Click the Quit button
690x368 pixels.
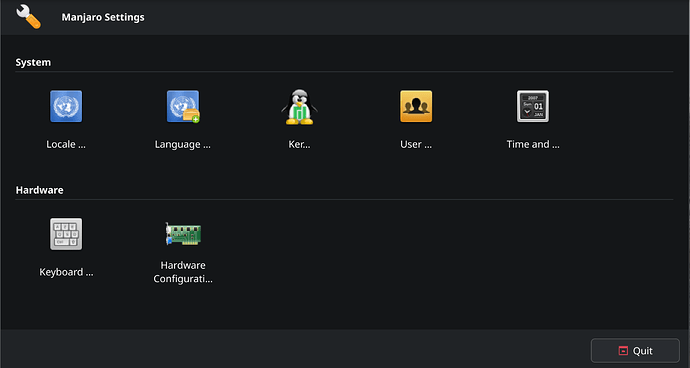pos(635,350)
